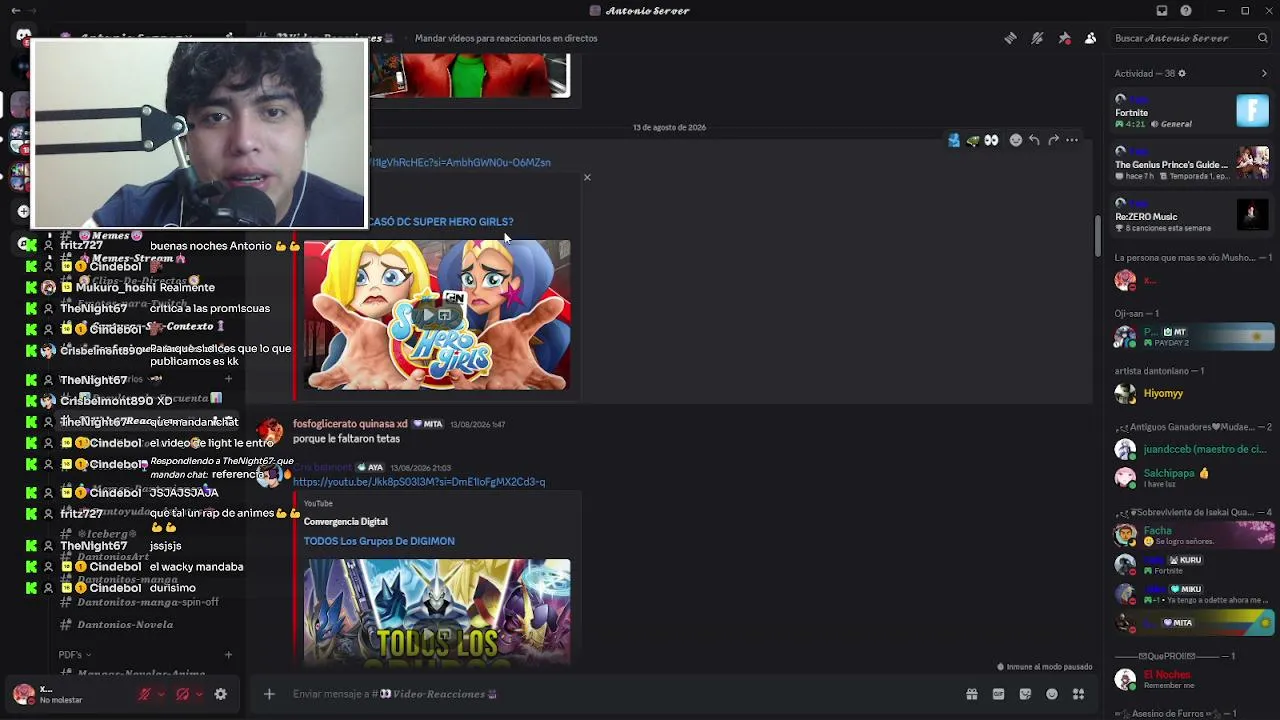Open audio output options dropdown arrow
Image resolution: width=1280 pixels, height=720 pixels.
[199, 694]
